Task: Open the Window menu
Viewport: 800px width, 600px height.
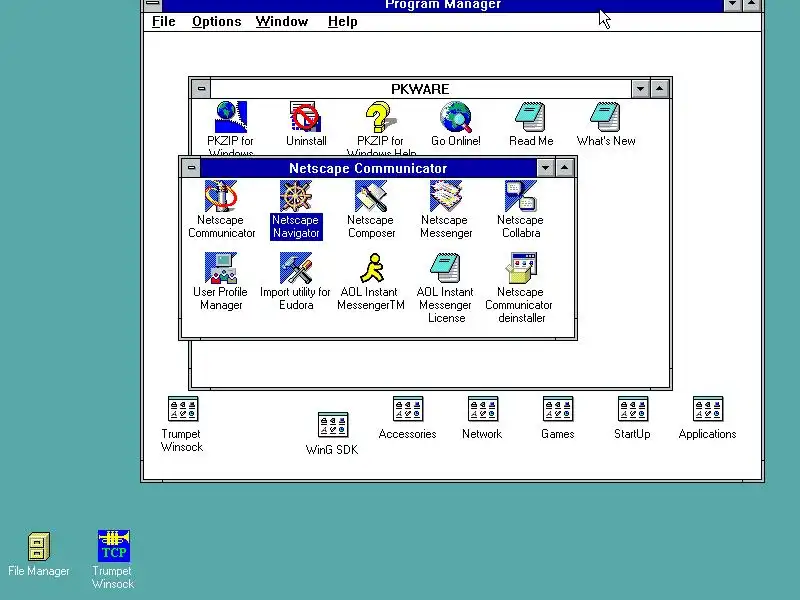Action: (x=282, y=22)
